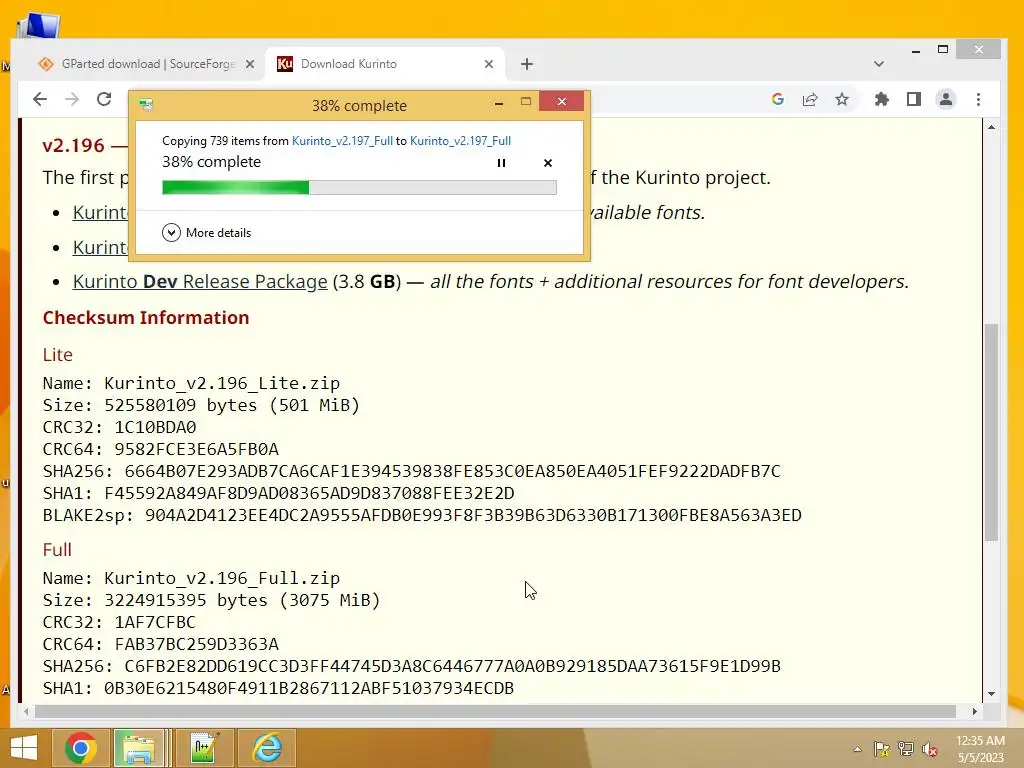This screenshot has width=1024, height=768.
Task: Toggle the Chrome side panel
Action: 914,99
